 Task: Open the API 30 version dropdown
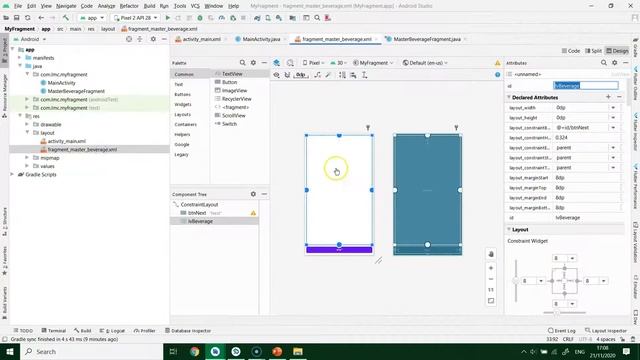[338, 63]
